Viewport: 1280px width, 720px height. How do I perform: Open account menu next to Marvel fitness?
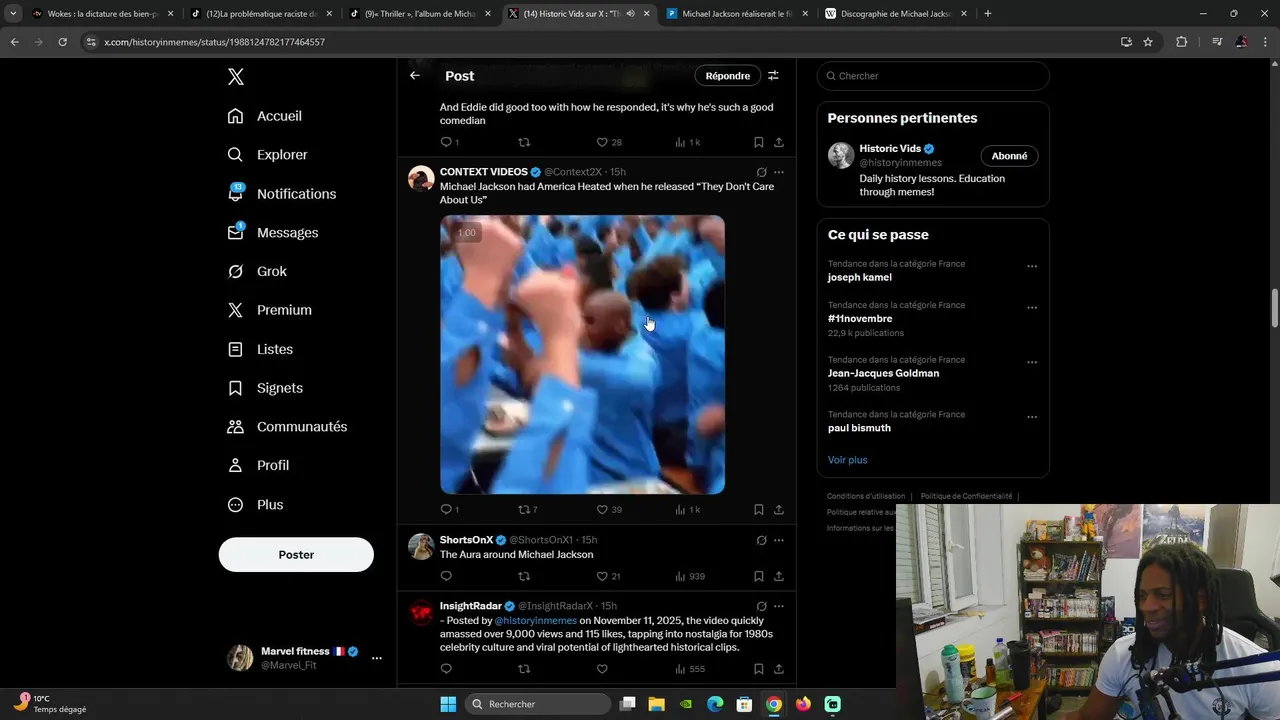click(377, 658)
